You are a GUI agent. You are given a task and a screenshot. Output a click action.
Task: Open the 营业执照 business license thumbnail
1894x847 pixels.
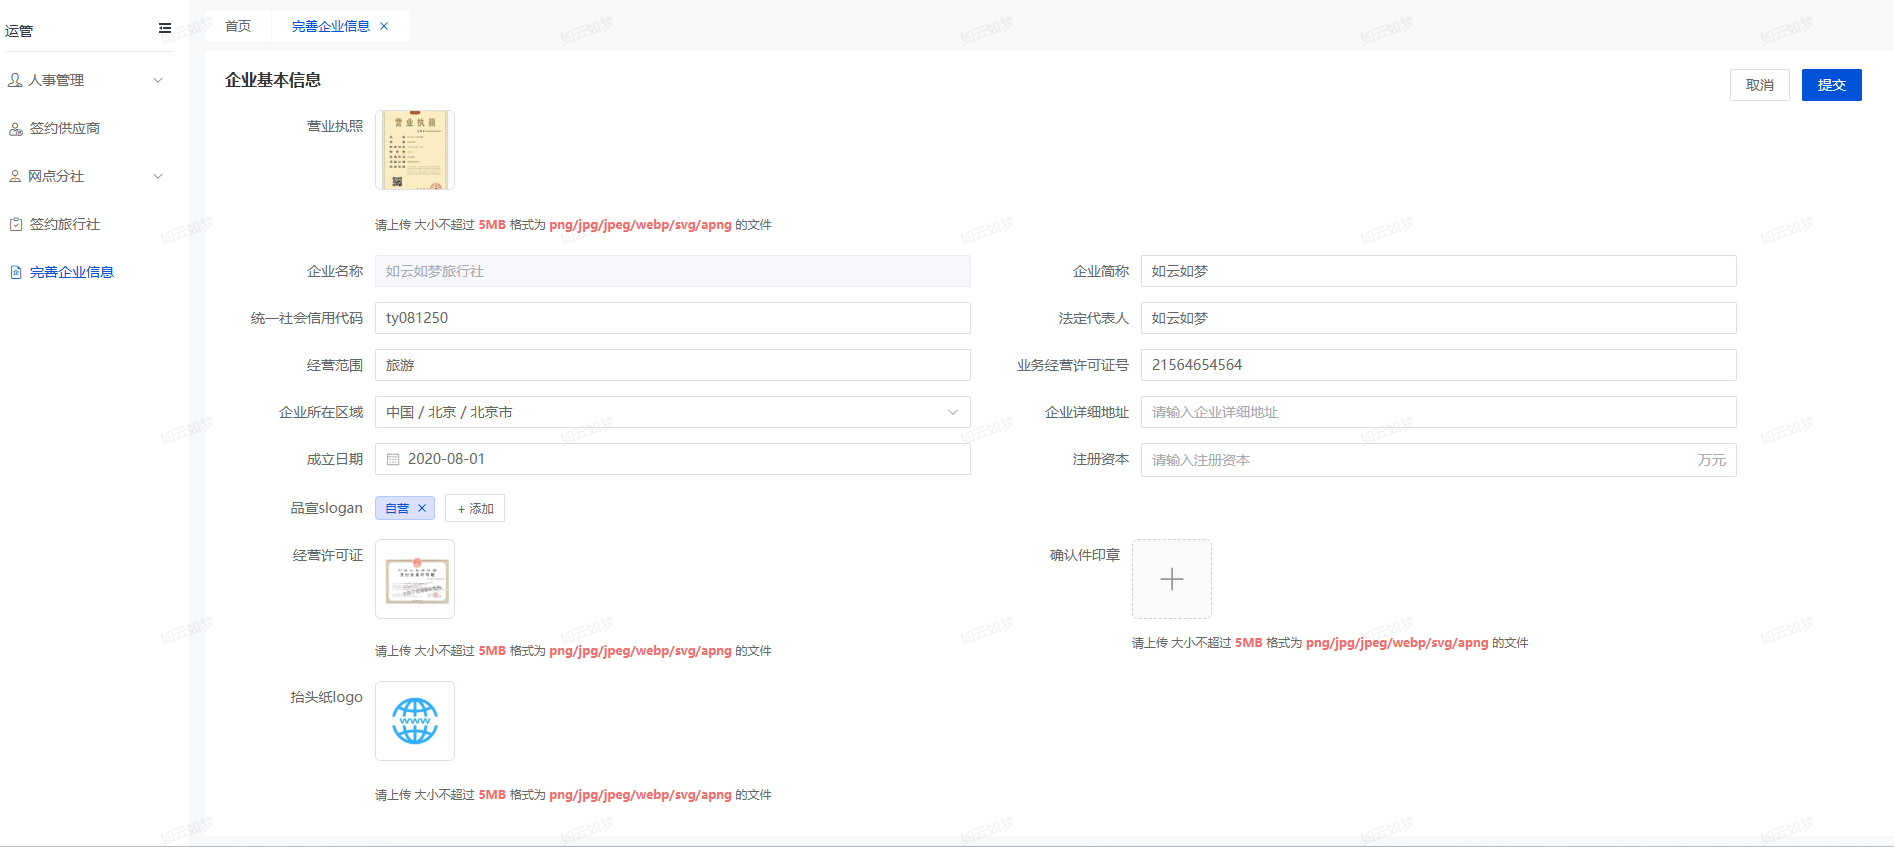pyautogui.click(x=415, y=150)
